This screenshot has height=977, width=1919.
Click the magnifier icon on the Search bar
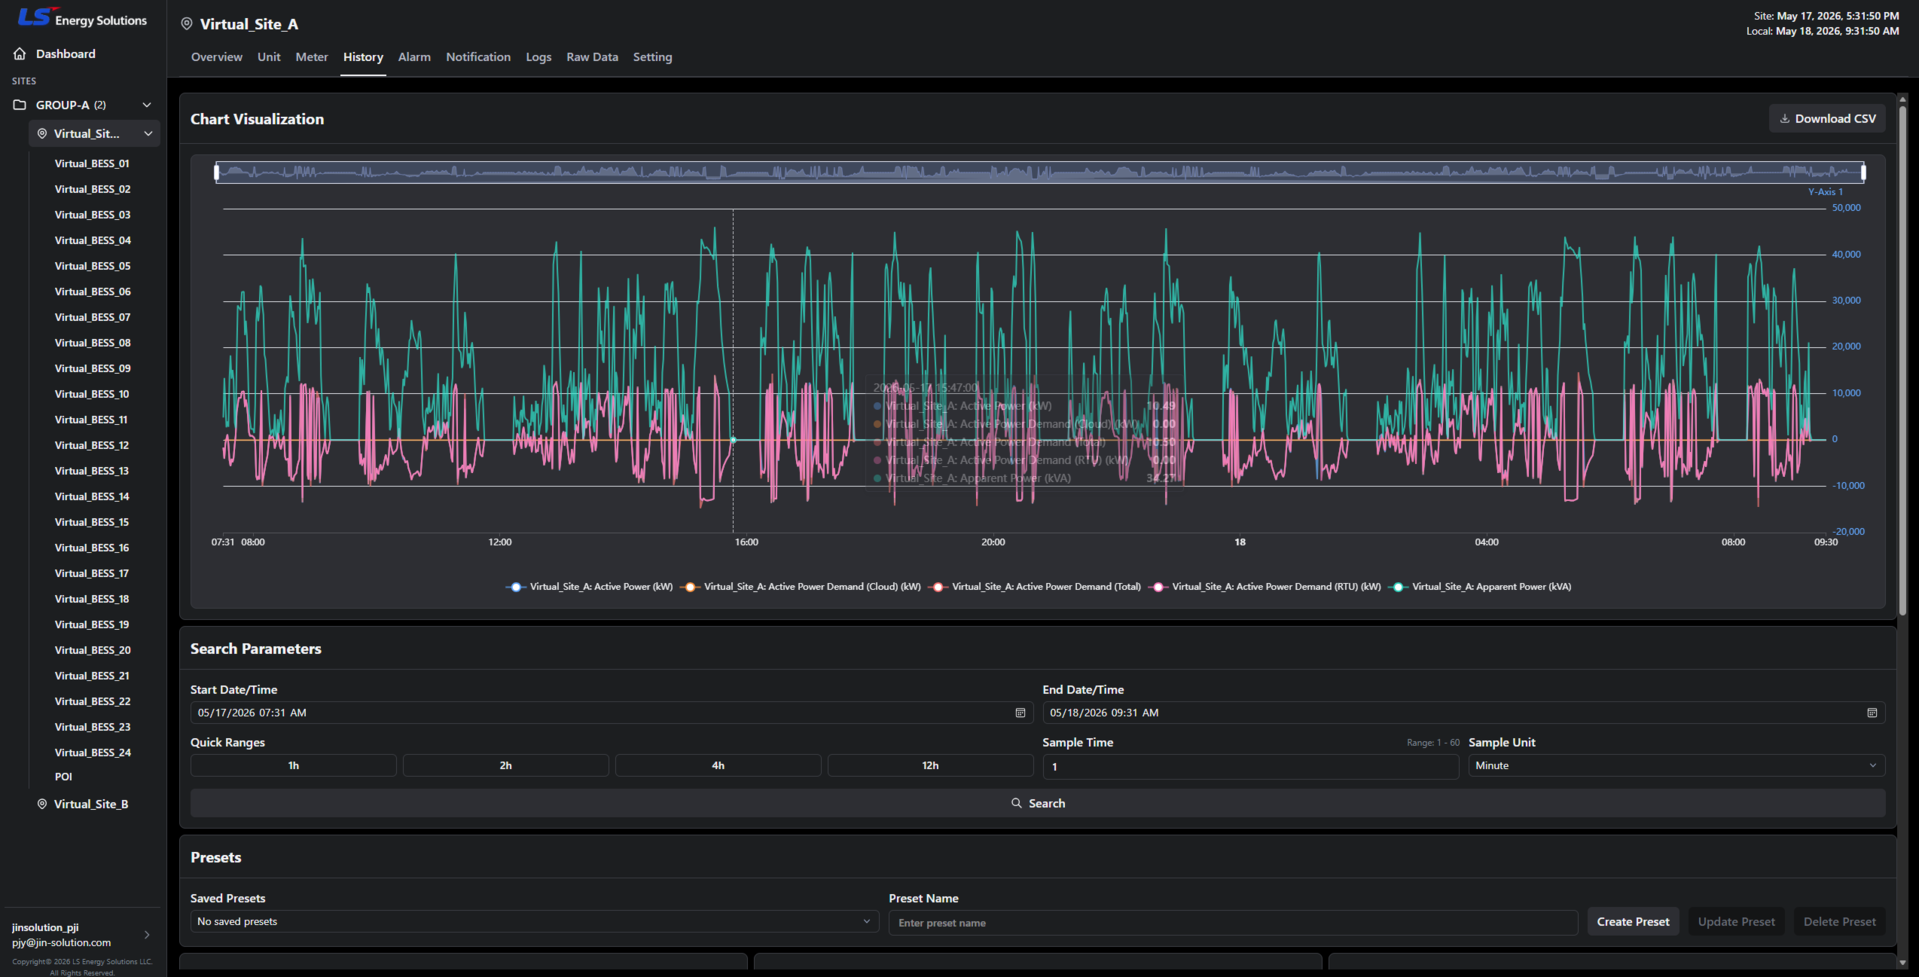[x=1016, y=804]
